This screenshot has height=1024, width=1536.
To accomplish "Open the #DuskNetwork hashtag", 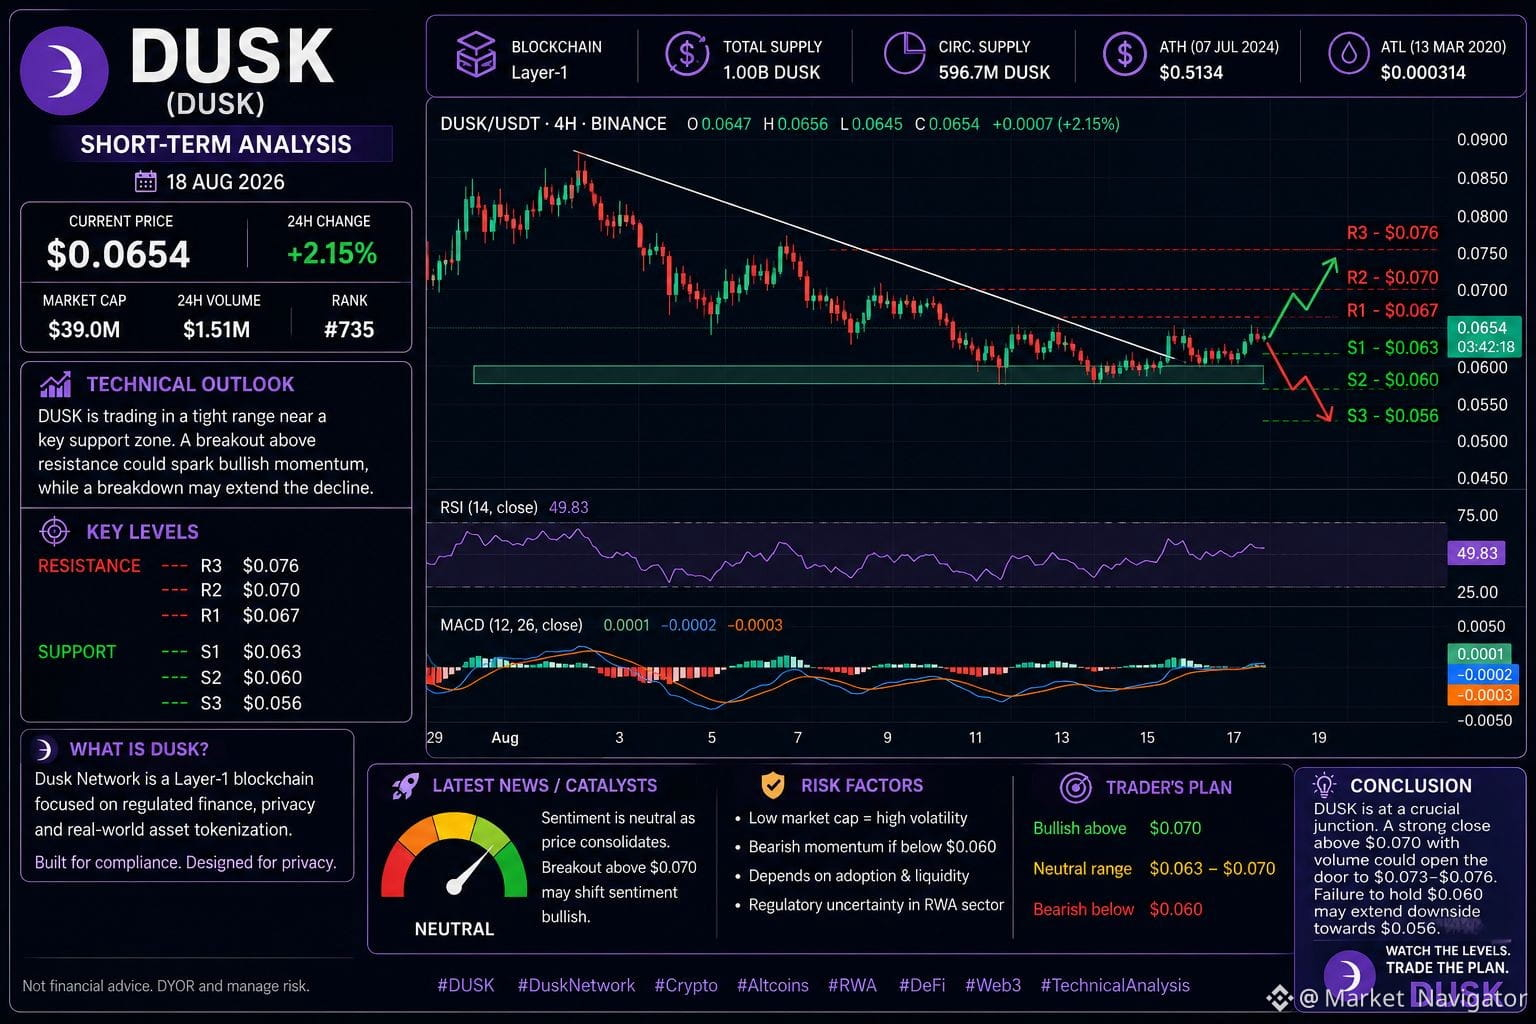I will click(576, 985).
